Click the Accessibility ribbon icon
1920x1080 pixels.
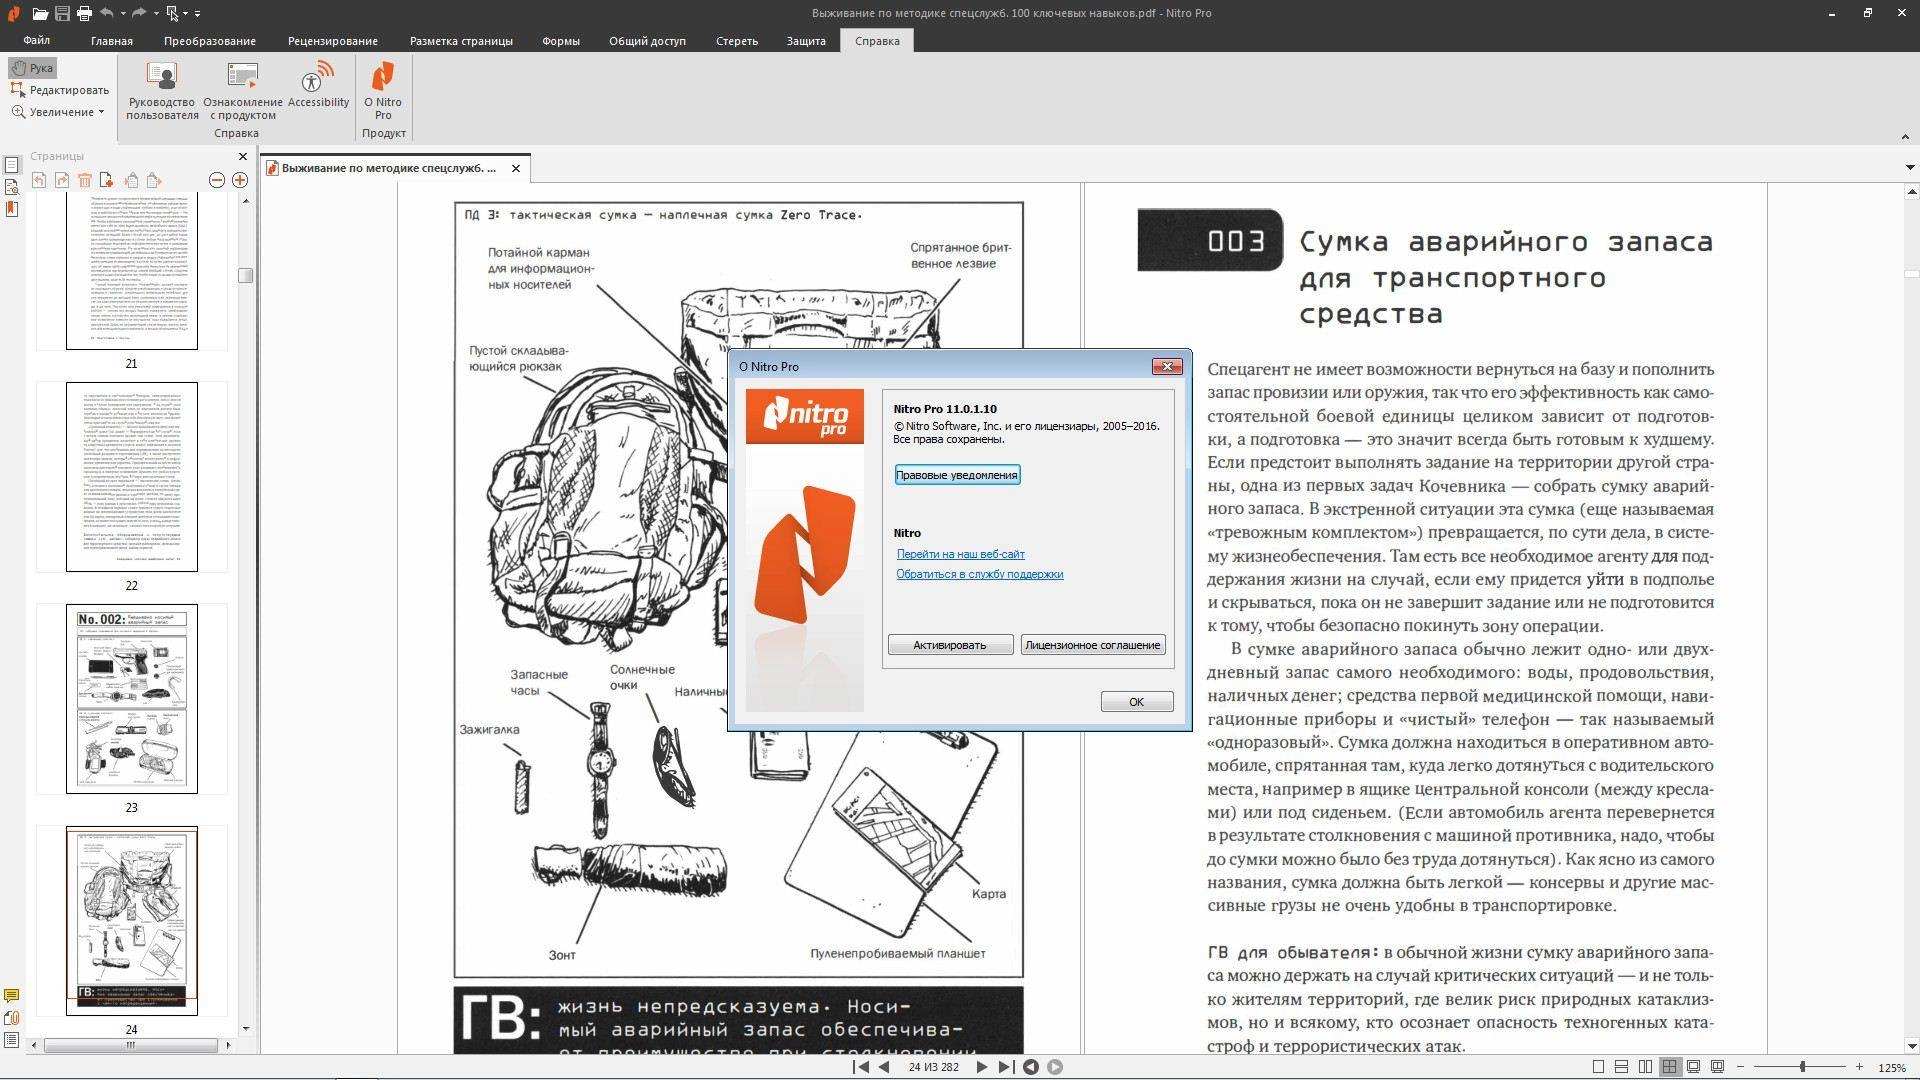(x=318, y=84)
